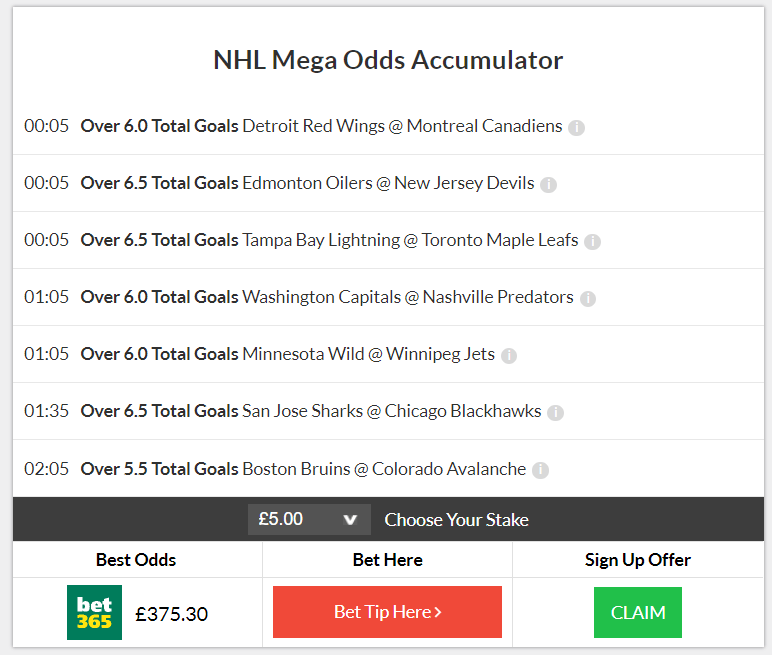Select Edmonton Oilers @ New Jersey Devils tip

point(307,184)
